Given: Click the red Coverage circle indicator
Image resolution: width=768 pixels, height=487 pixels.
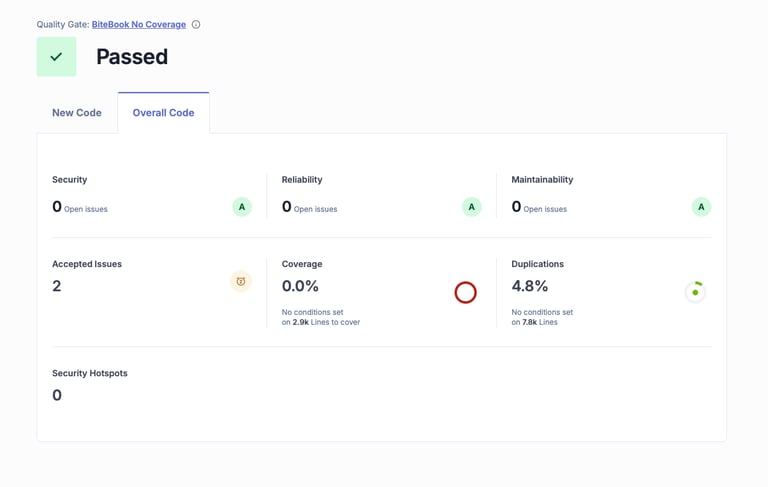Looking at the screenshot, I should click(x=465, y=292).
